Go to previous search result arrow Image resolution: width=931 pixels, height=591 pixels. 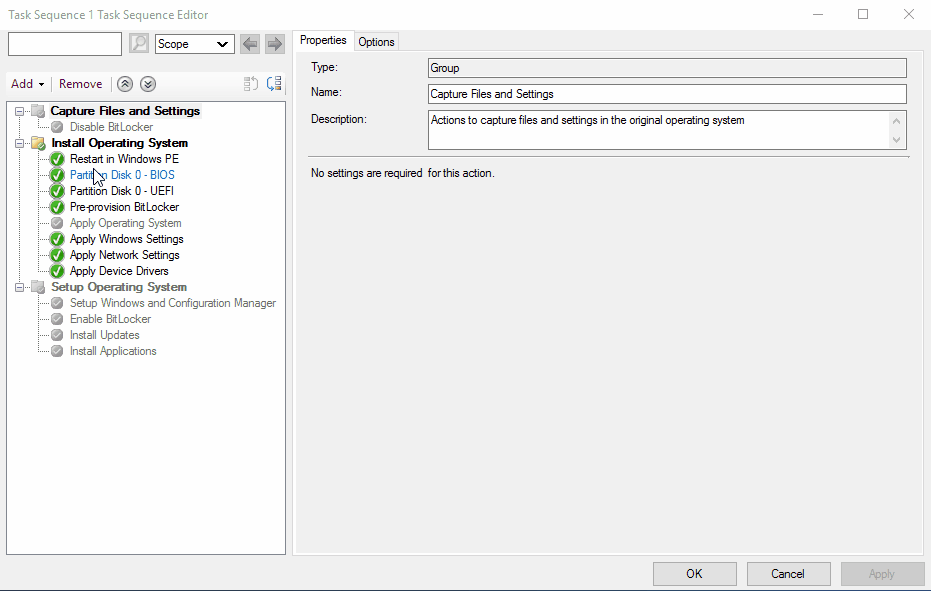tap(250, 44)
